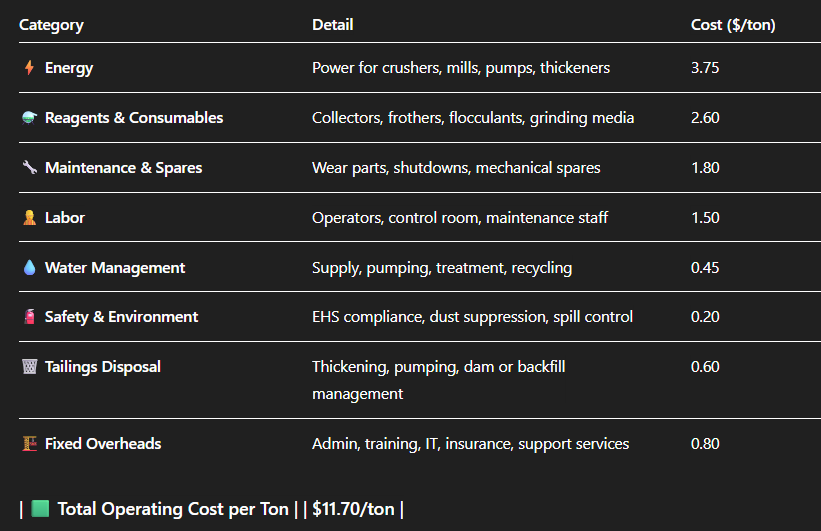This screenshot has height=531, width=821.
Task: Click the Tailings Disposal cost 0.60
Action: click(x=705, y=367)
